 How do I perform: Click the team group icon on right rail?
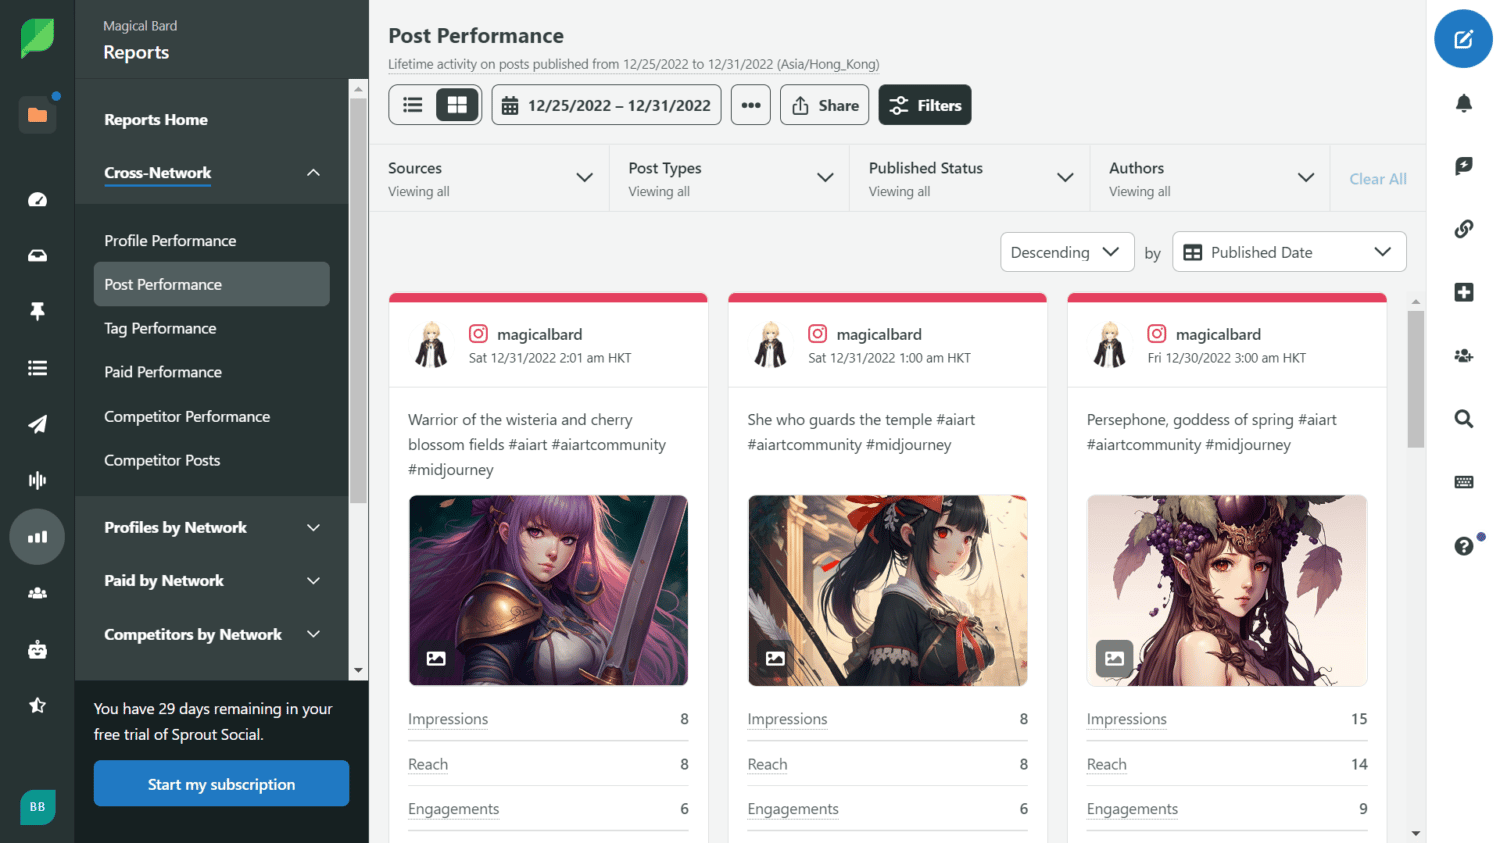[1463, 355]
